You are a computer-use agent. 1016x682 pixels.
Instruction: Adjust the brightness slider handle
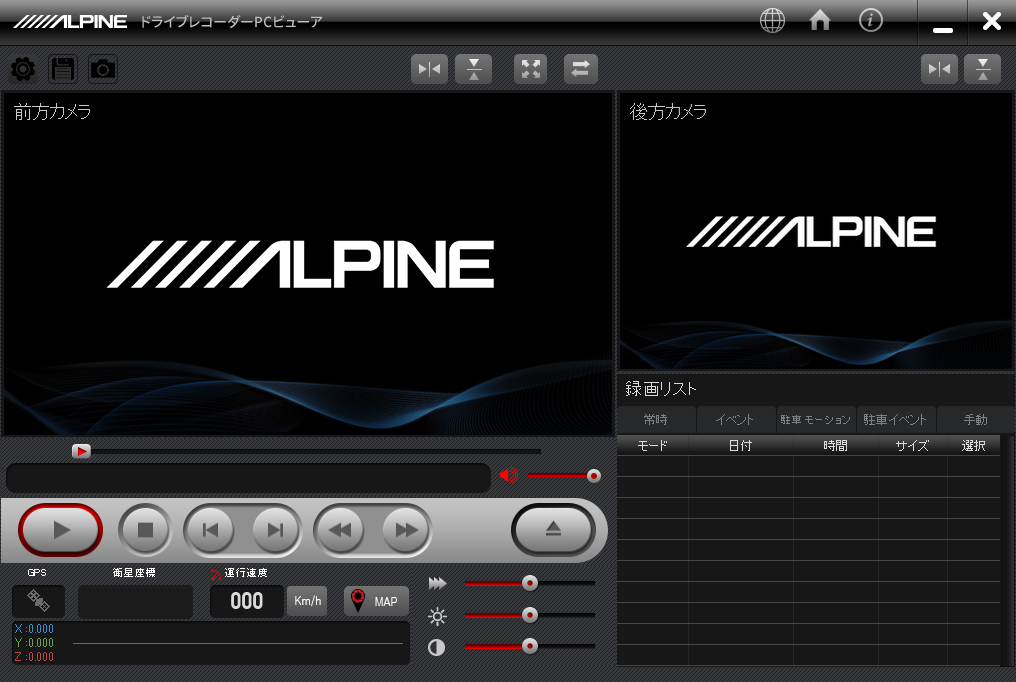click(530, 615)
